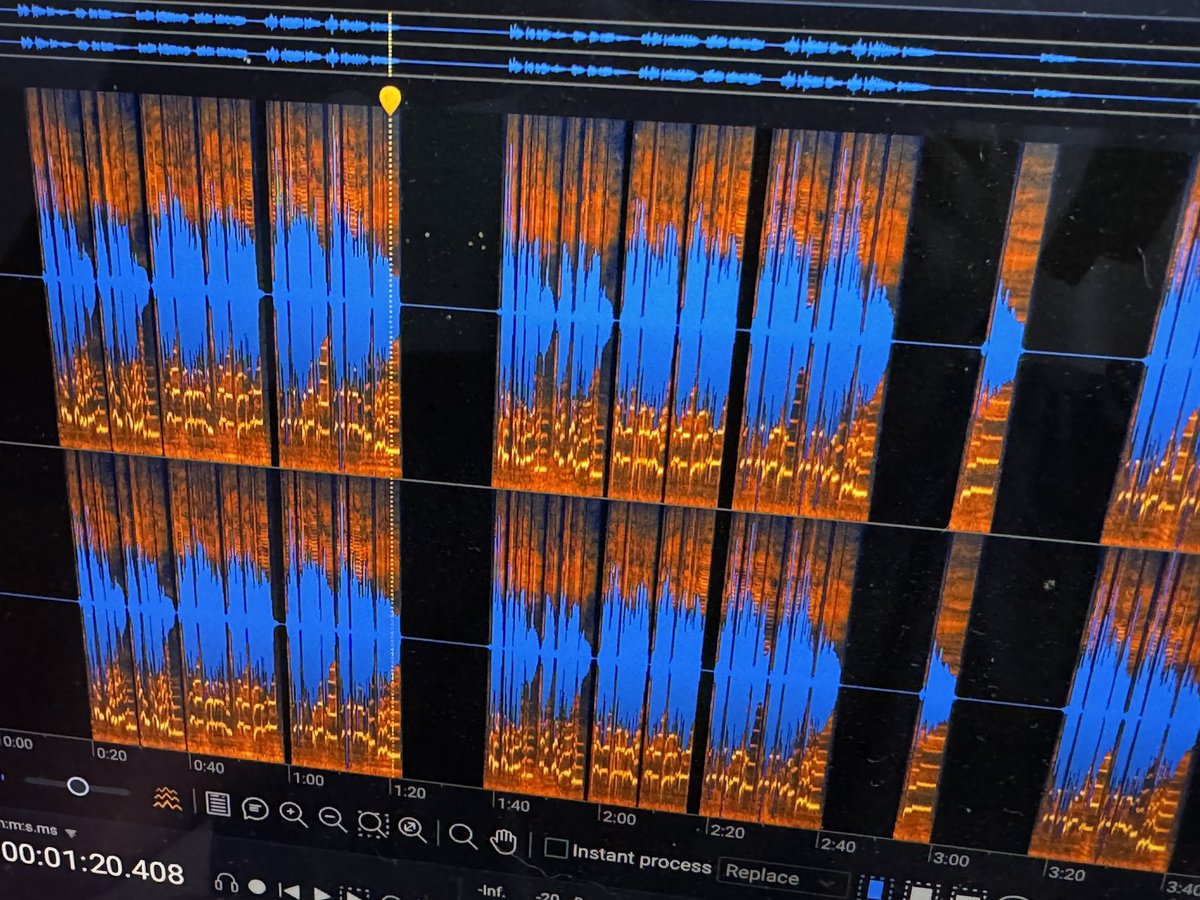
Task: Click the 1:20 mark on the time ruler
Action: point(409,791)
